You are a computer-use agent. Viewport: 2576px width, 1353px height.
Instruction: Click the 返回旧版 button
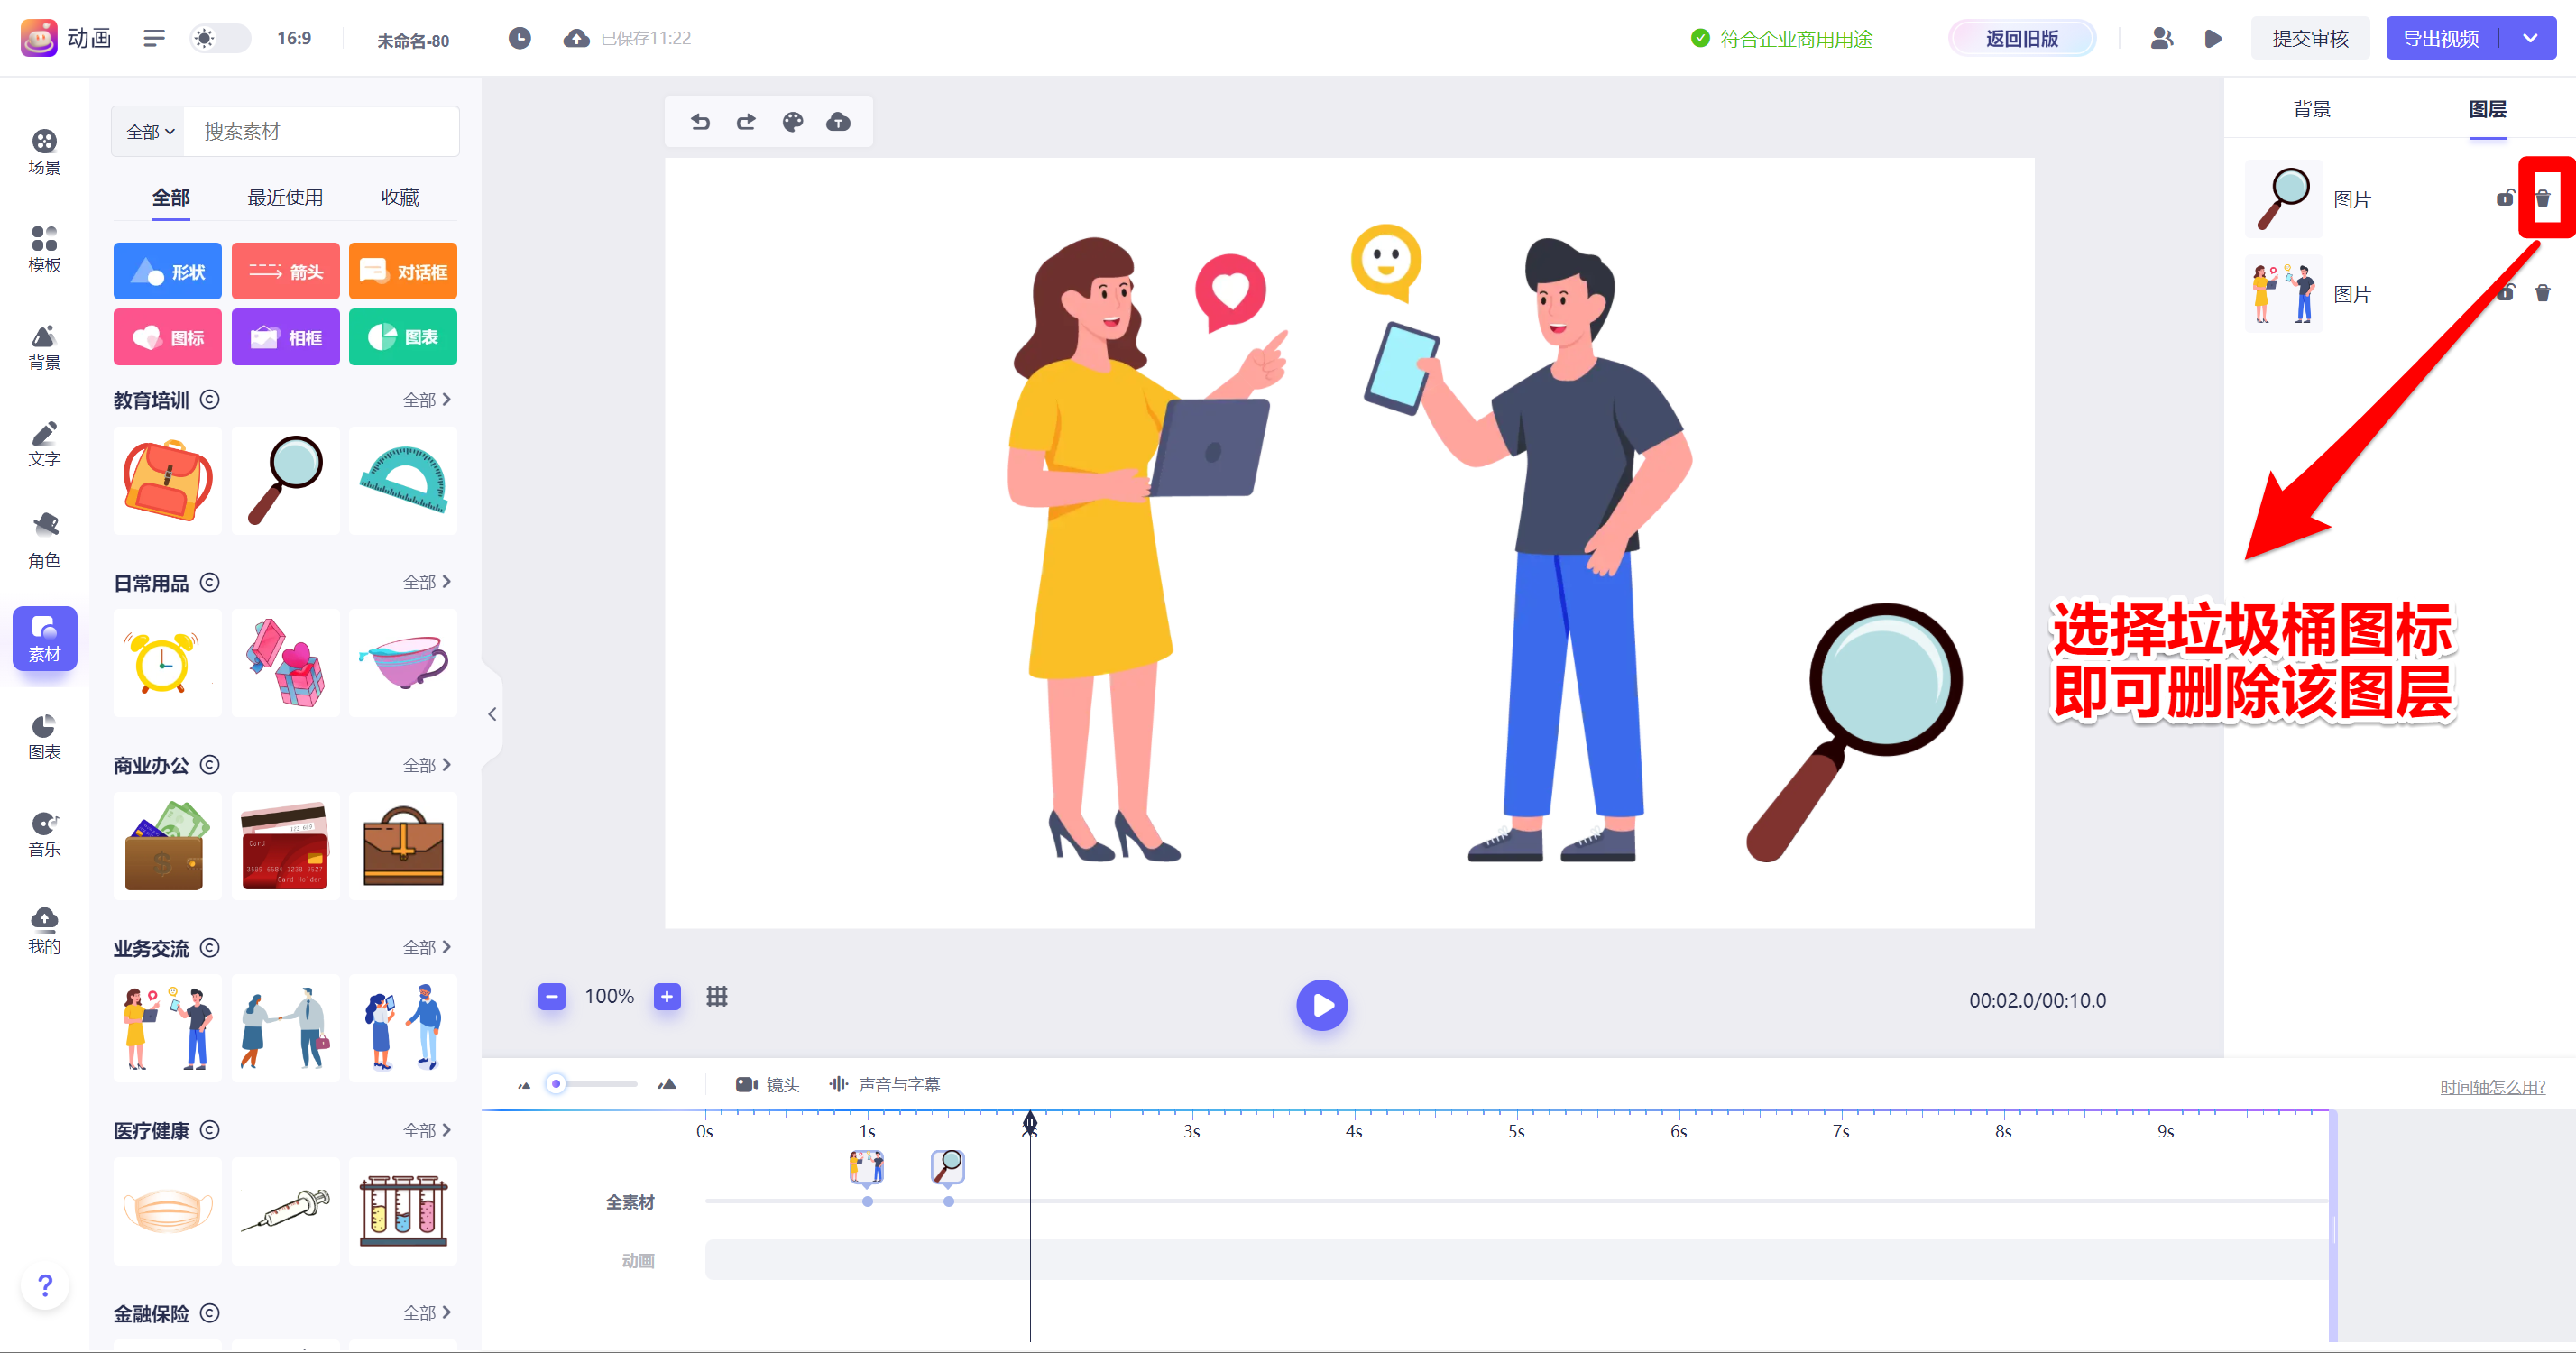(2022, 38)
